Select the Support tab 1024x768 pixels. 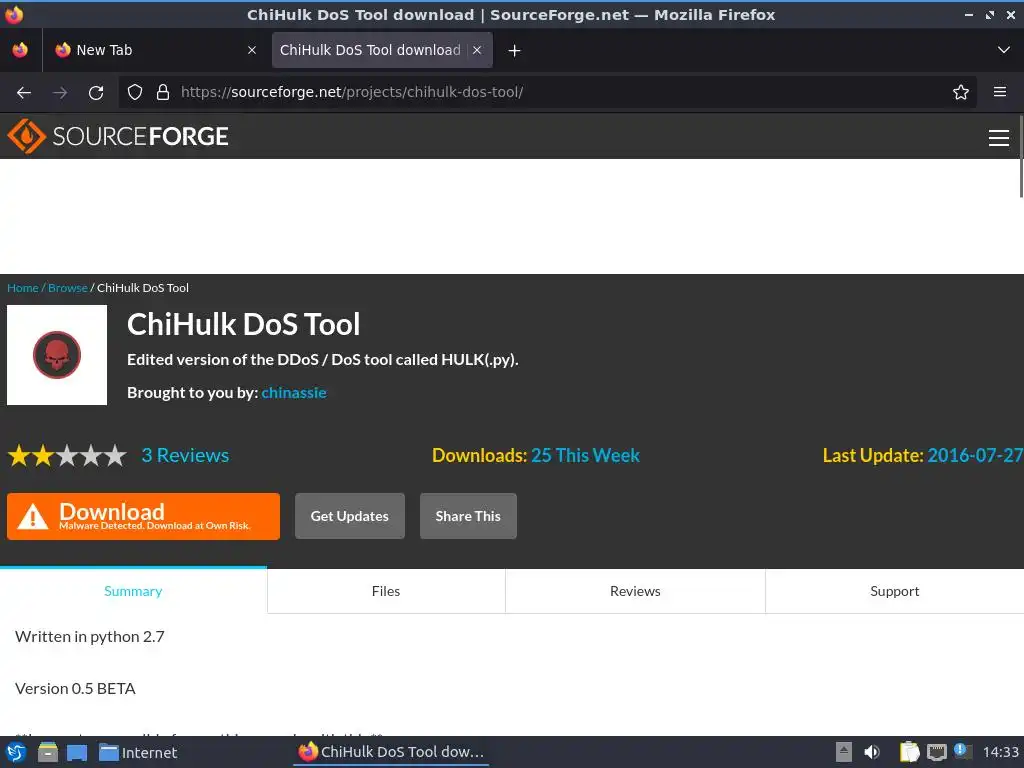[x=894, y=591]
